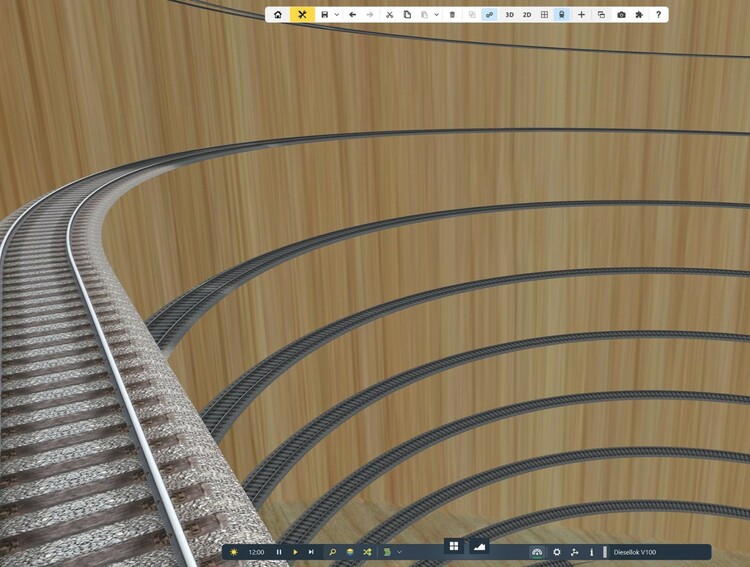The height and width of the screenshot is (567, 750).
Task: Open help with question mark icon
Action: point(659,15)
